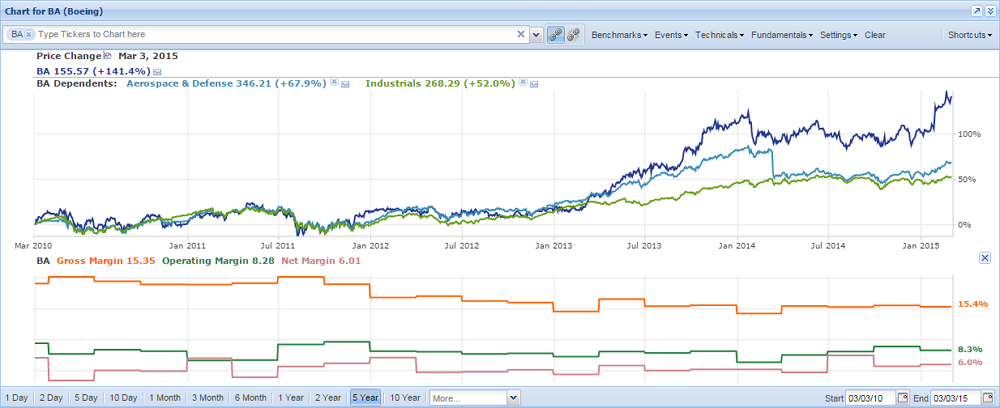This screenshot has height=408, width=1000.
Task: Click BA 155.57 (+141.4%) legend
Action: tap(93, 71)
